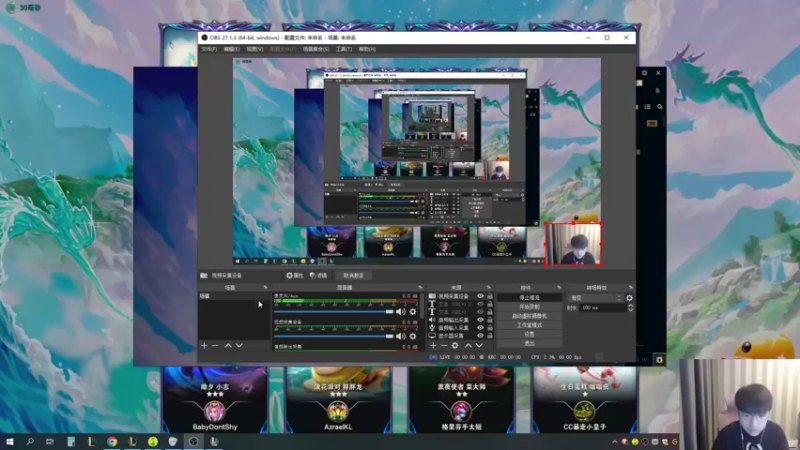Click 退出 (Exit) button in Controls

pyautogui.click(x=530, y=343)
